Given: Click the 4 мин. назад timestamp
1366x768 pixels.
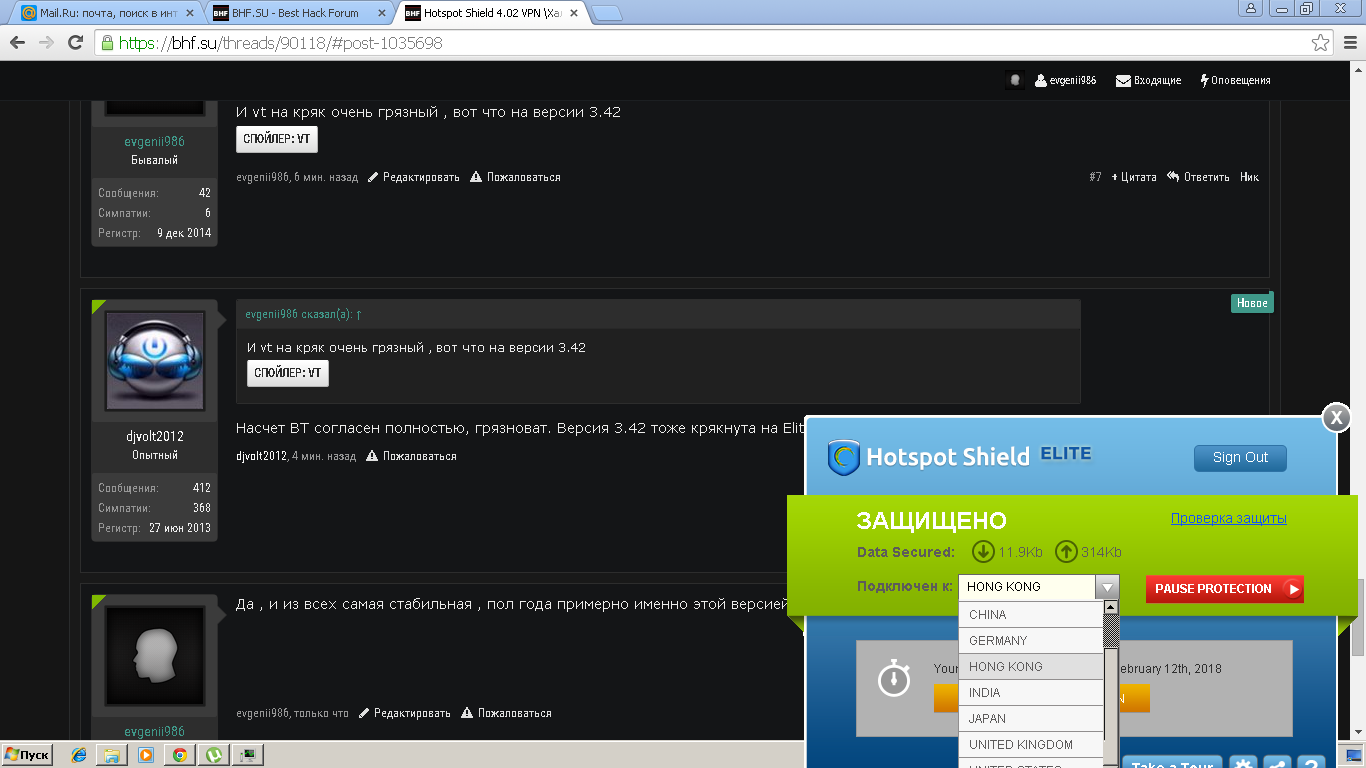Looking at the screenshot, I should pyautogui.click(x=324, y=456).
